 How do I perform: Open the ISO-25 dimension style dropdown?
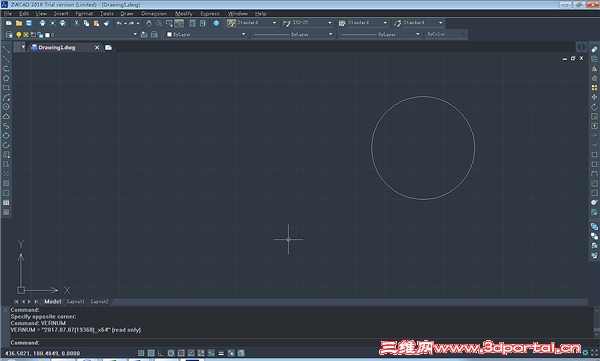point(330,23)
